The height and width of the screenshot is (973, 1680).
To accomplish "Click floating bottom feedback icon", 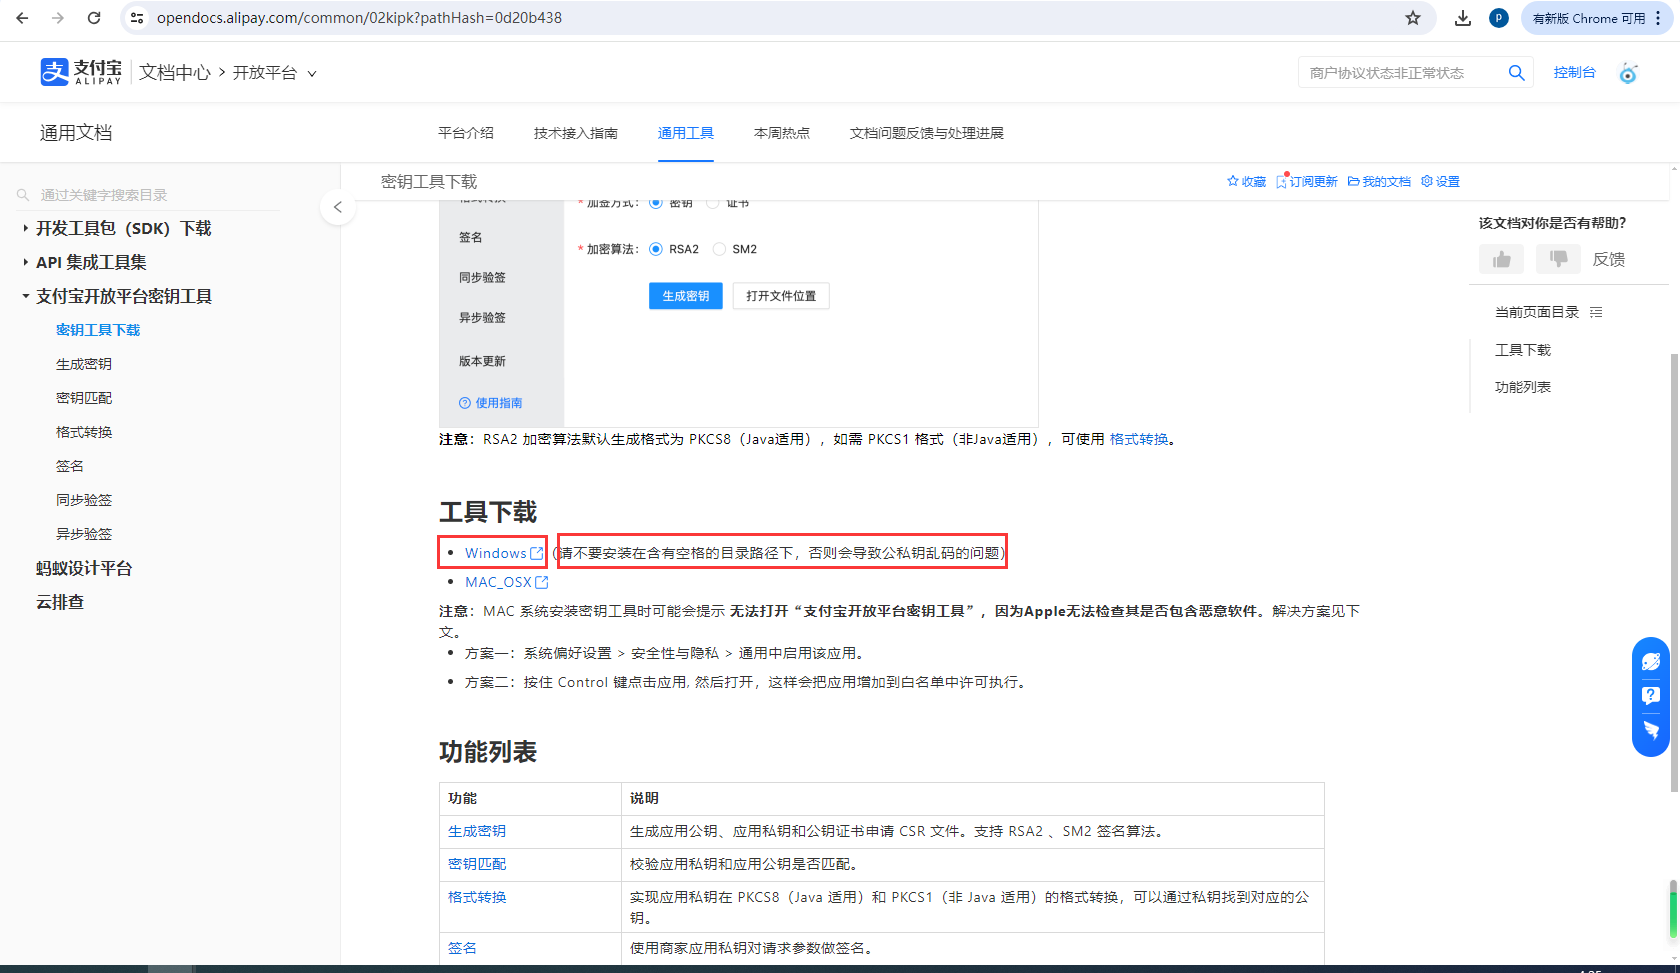I will (x=1651, y=730).
